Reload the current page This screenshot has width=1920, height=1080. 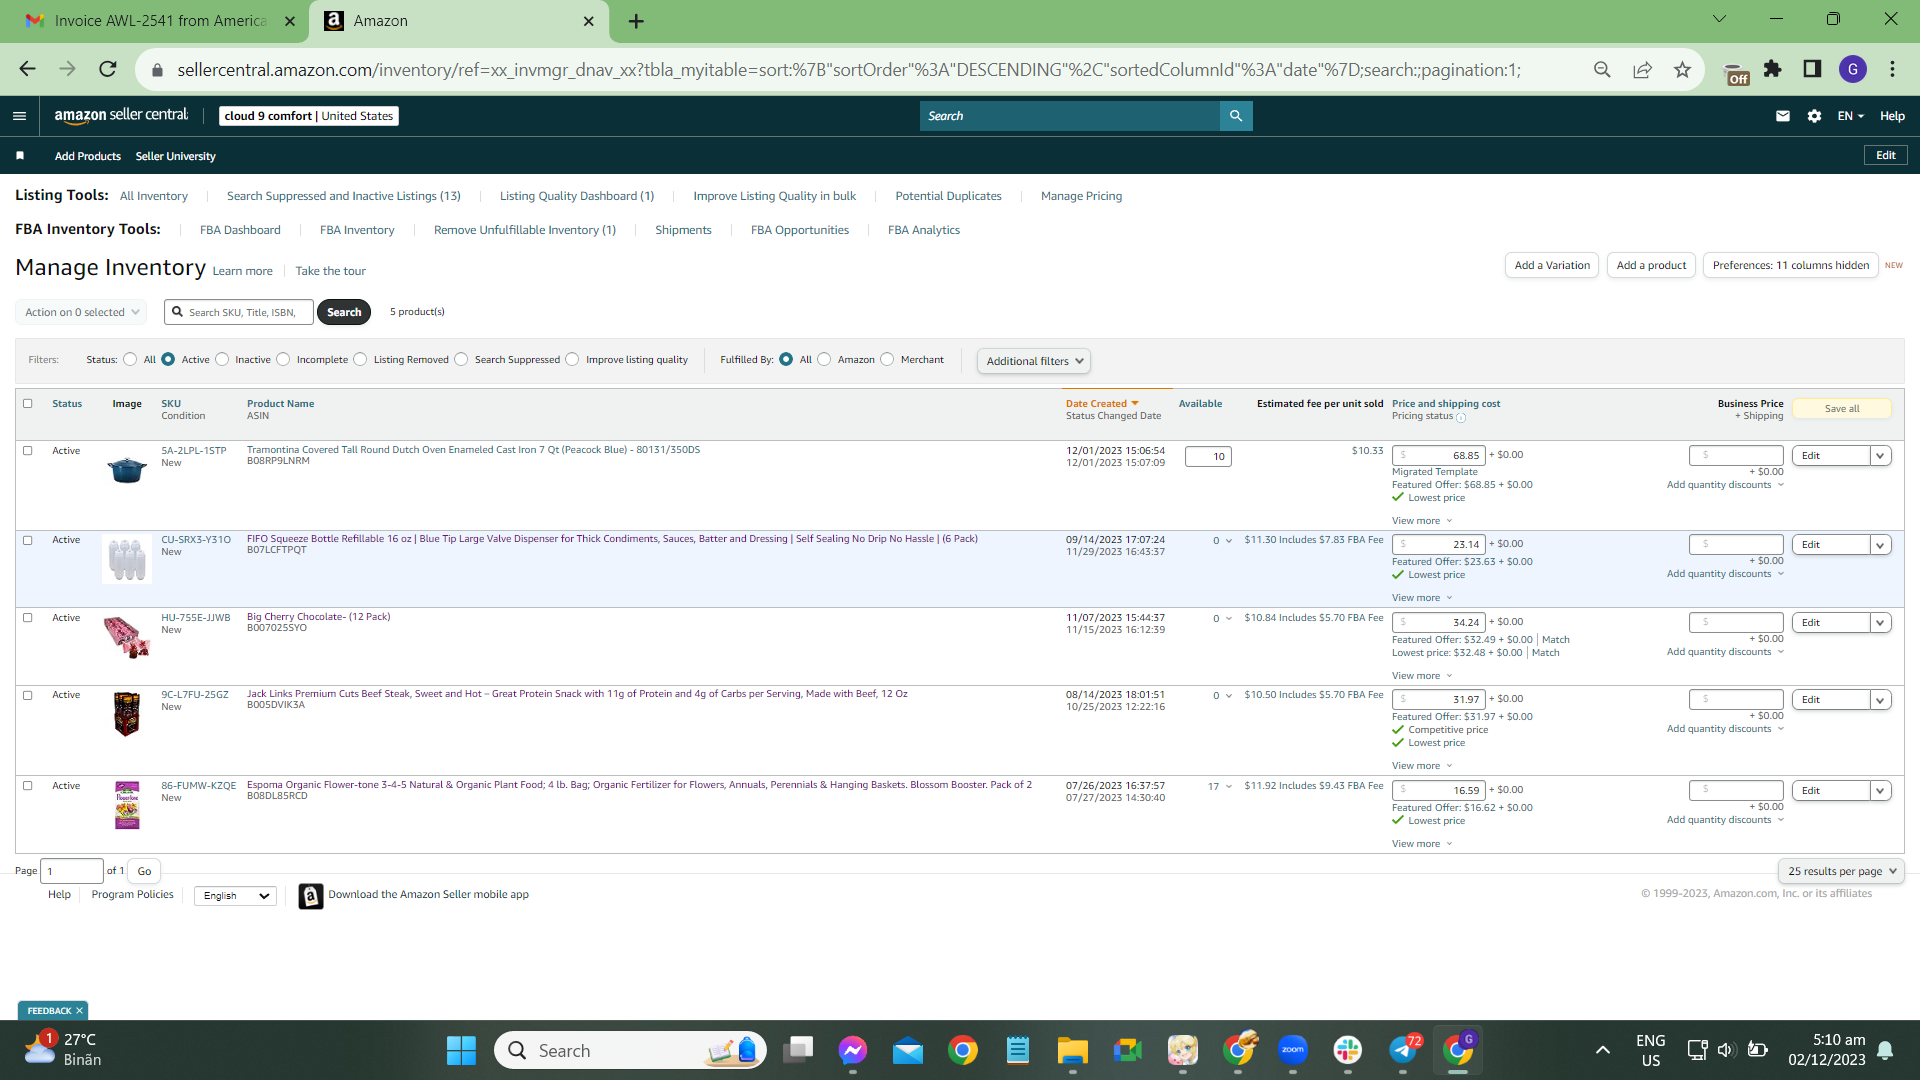point(108,69)
